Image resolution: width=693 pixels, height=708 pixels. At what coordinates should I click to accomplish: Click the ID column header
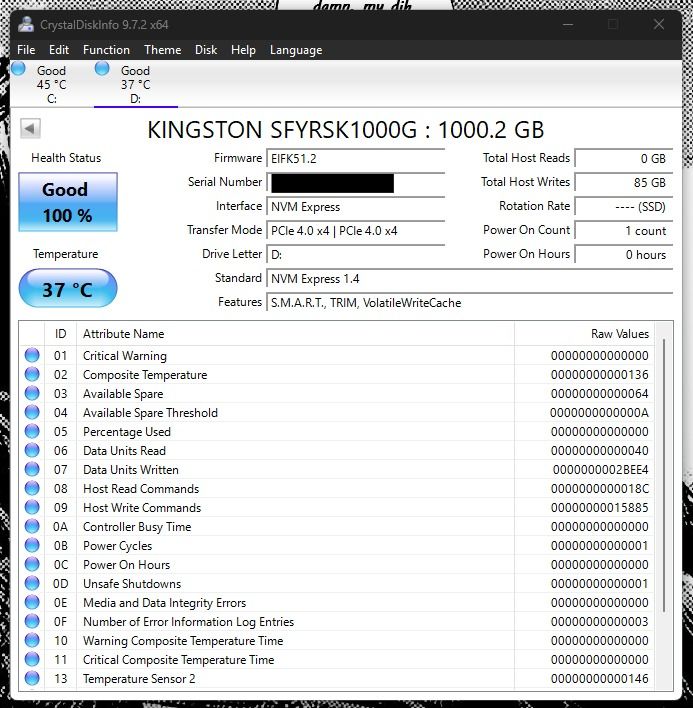(x=60, y=334)
